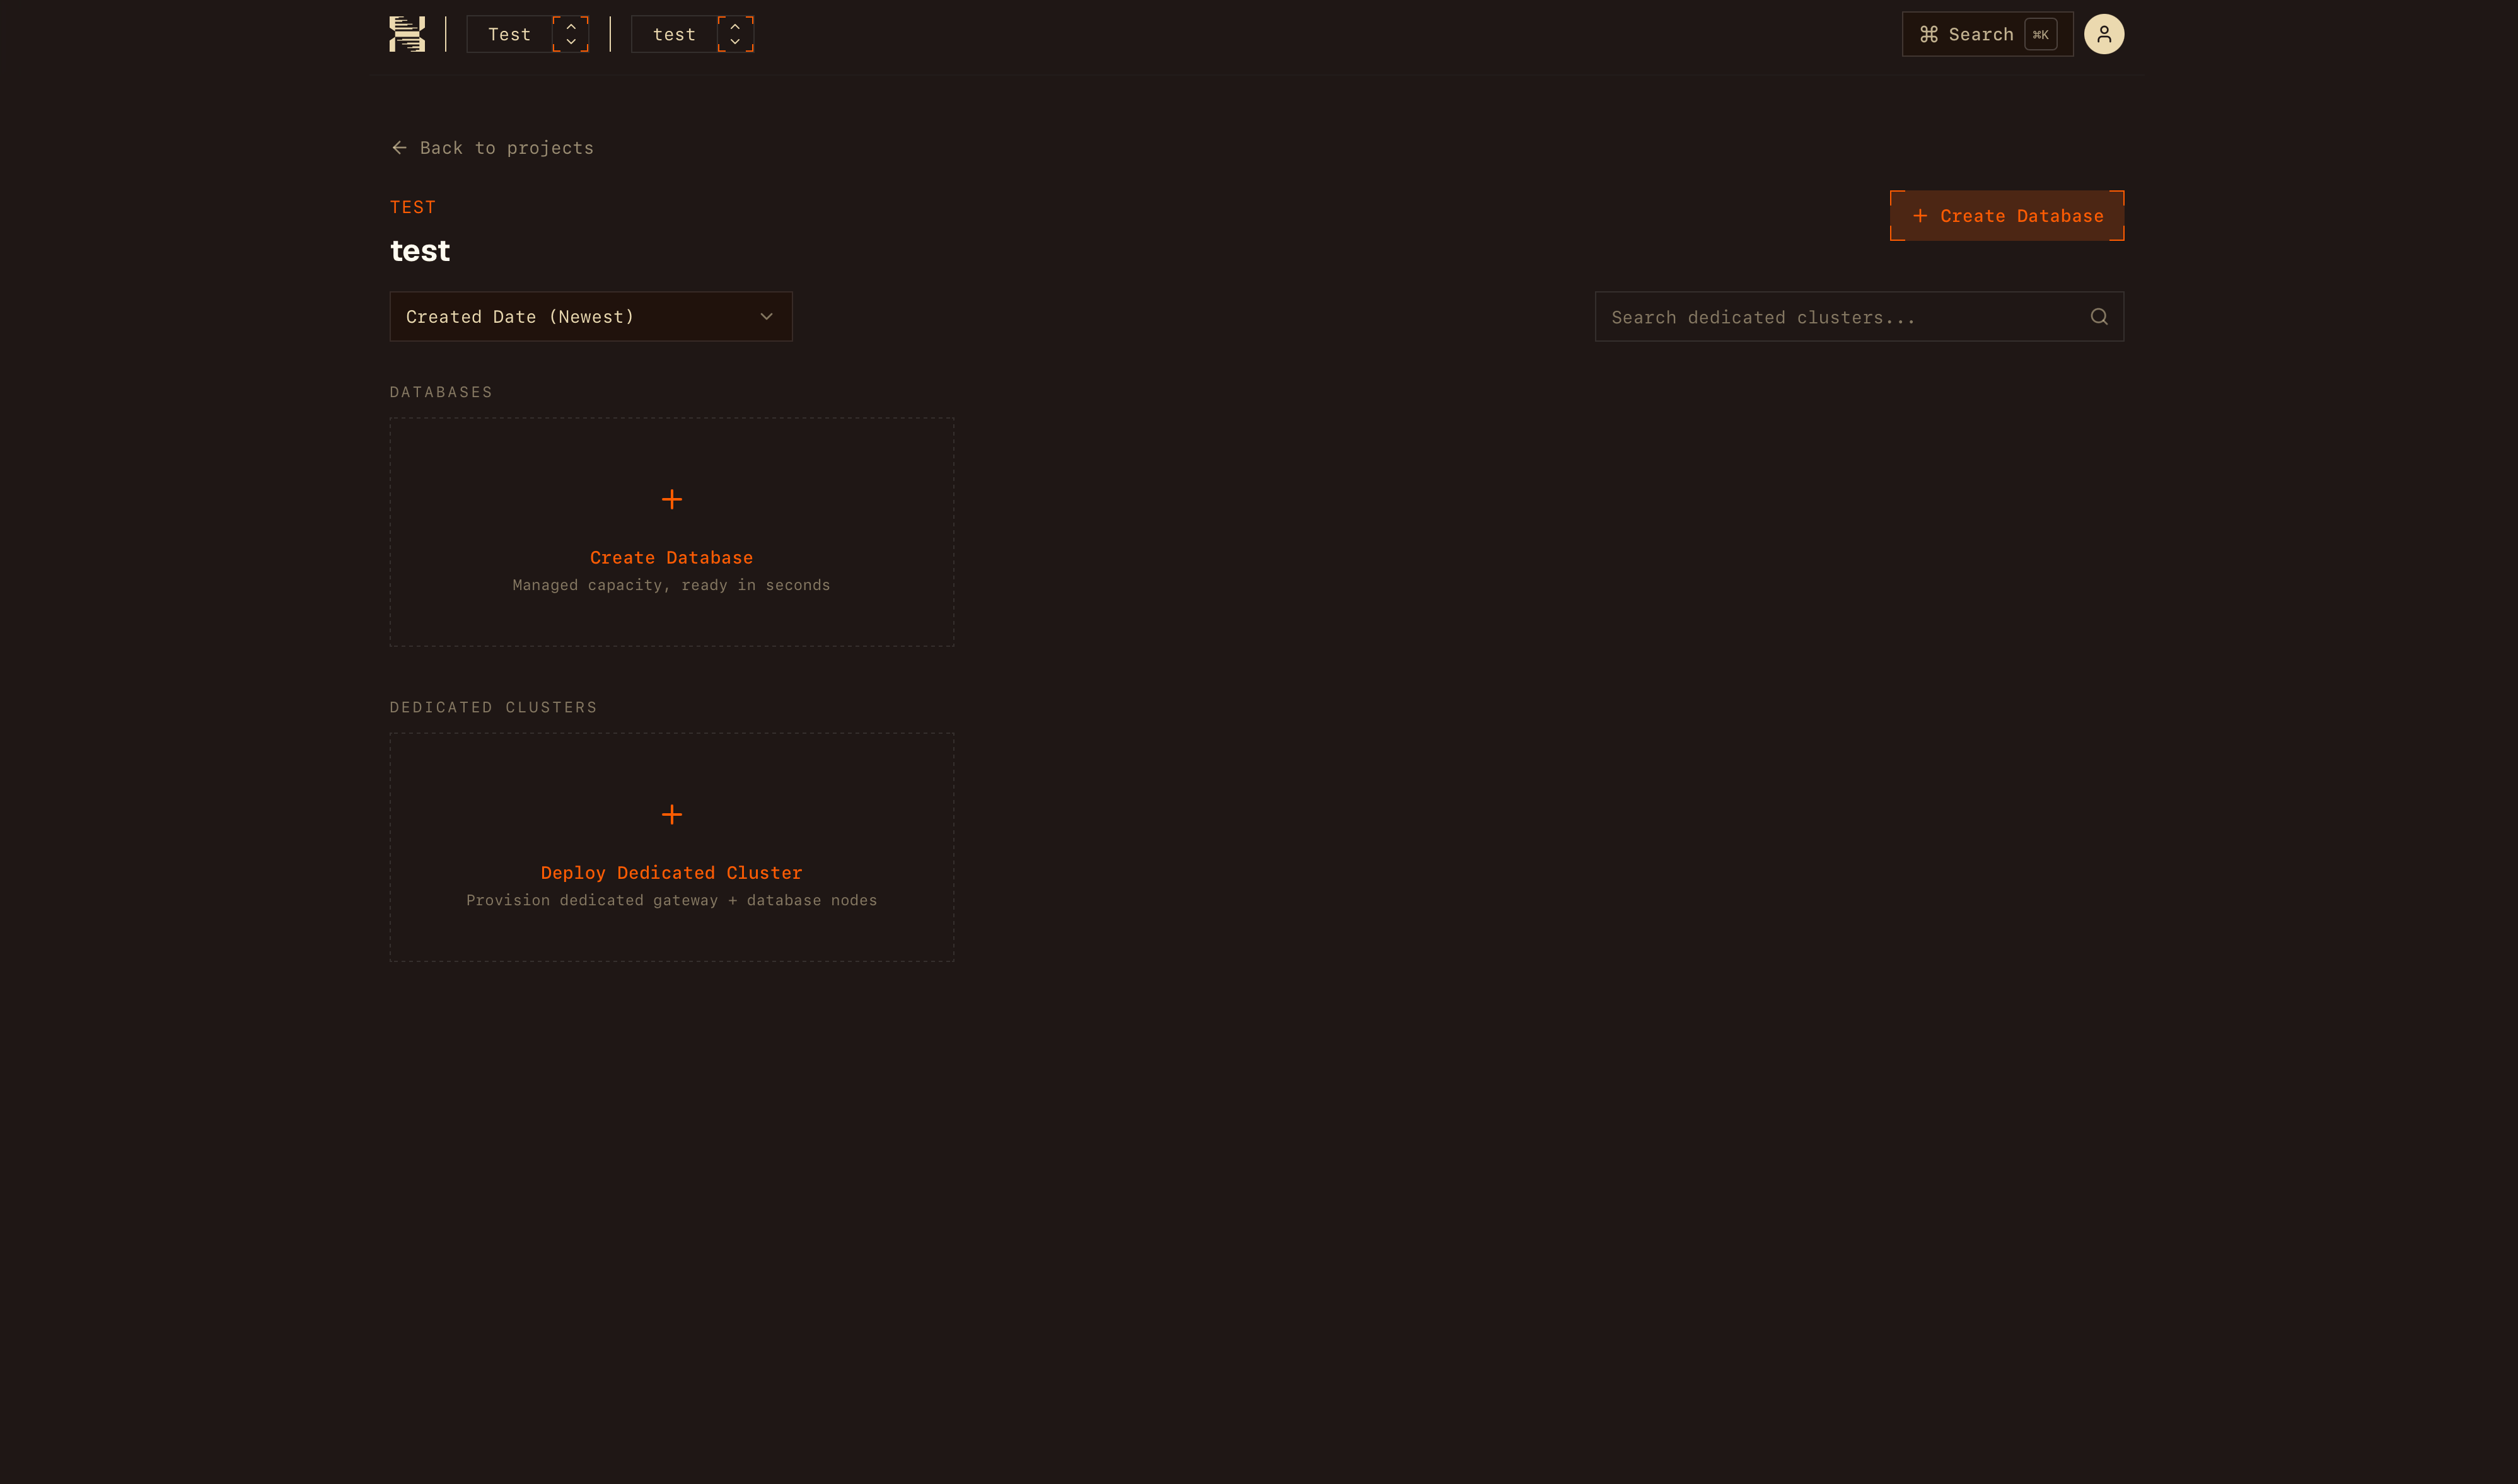Click the plus icon in Databases card
Screen dimensions: 2518x1484
(672, 499)
